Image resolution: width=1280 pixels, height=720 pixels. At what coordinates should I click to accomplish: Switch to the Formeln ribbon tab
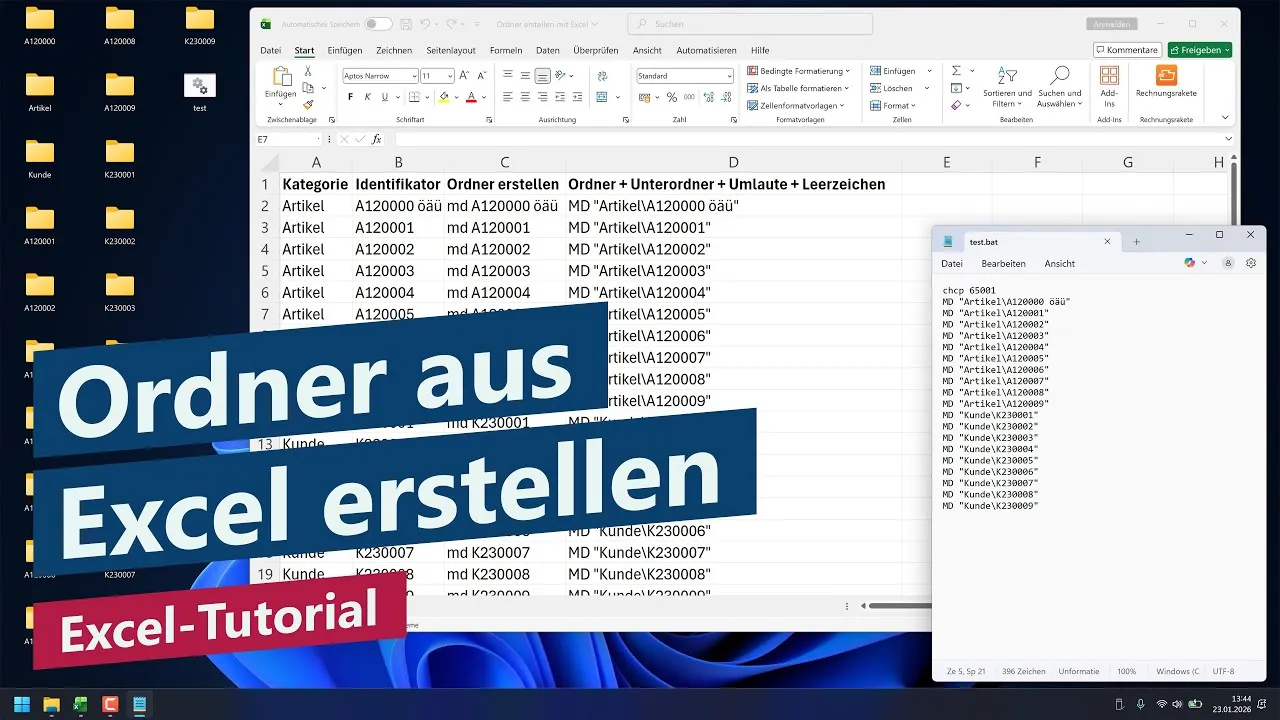[505, 50]
